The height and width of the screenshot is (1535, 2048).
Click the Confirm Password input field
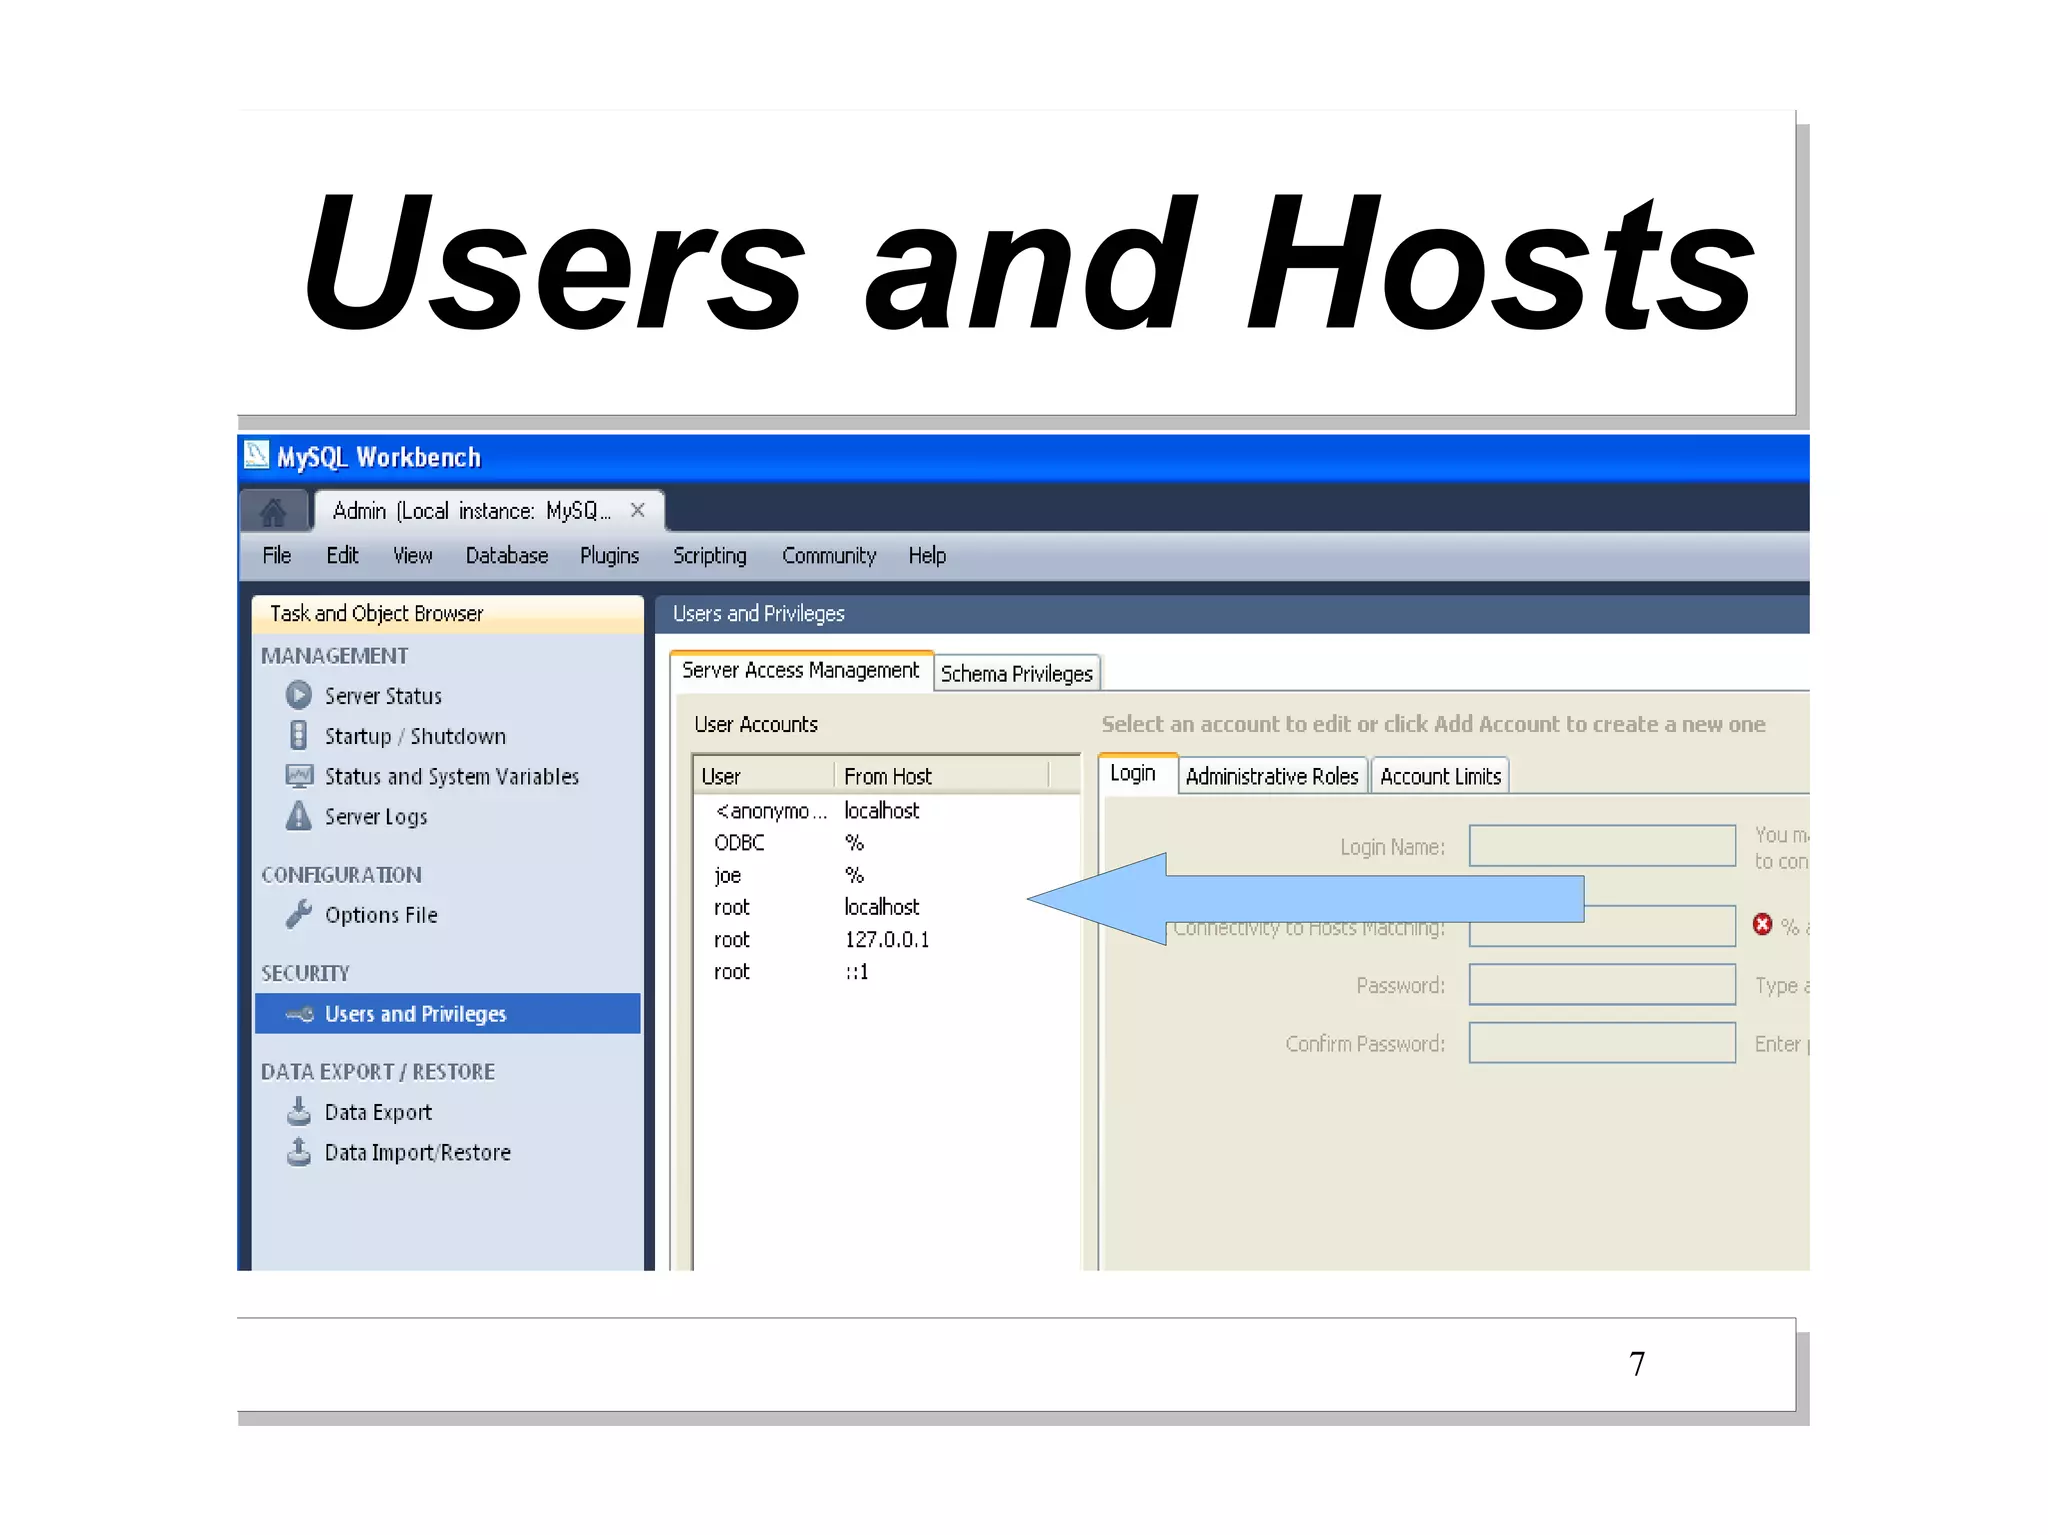[x=1602, y=1042]
